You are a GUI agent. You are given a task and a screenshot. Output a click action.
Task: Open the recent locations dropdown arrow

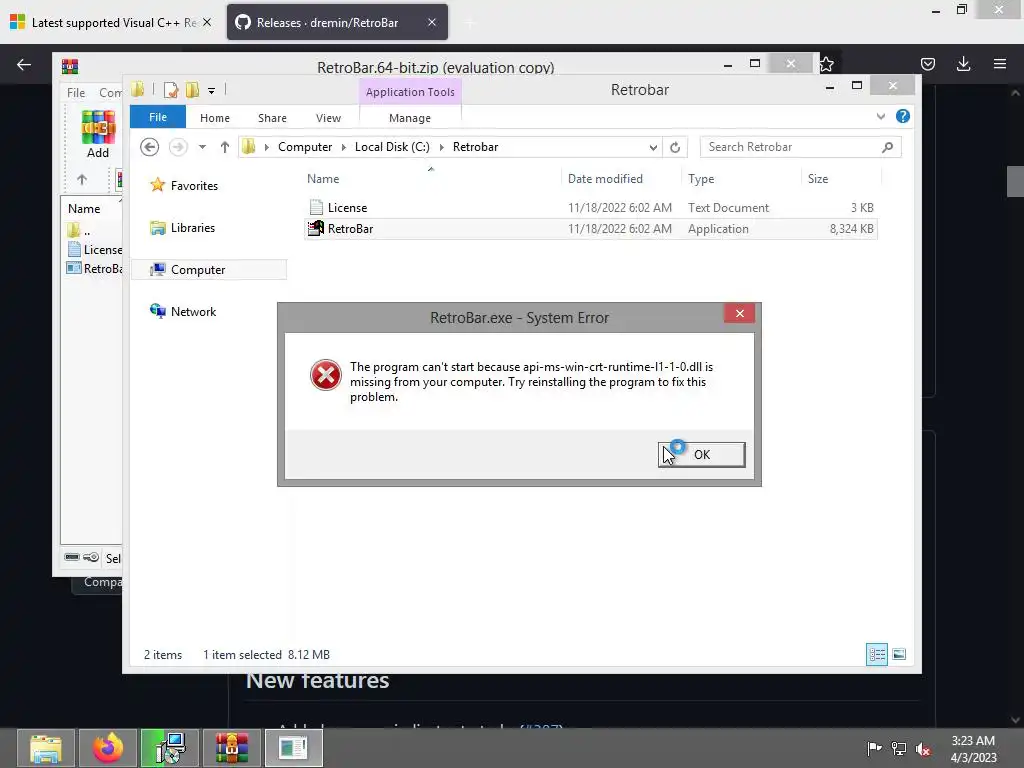coord(202,147)
